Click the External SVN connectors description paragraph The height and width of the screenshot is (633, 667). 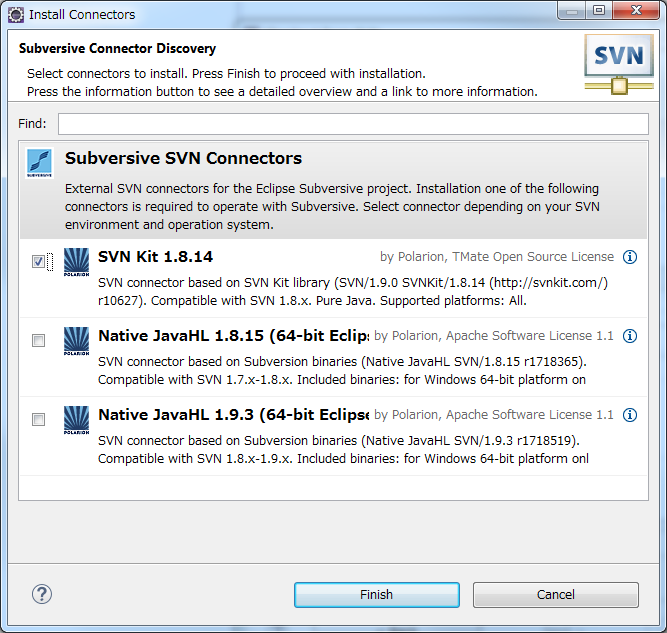[332, 207]
